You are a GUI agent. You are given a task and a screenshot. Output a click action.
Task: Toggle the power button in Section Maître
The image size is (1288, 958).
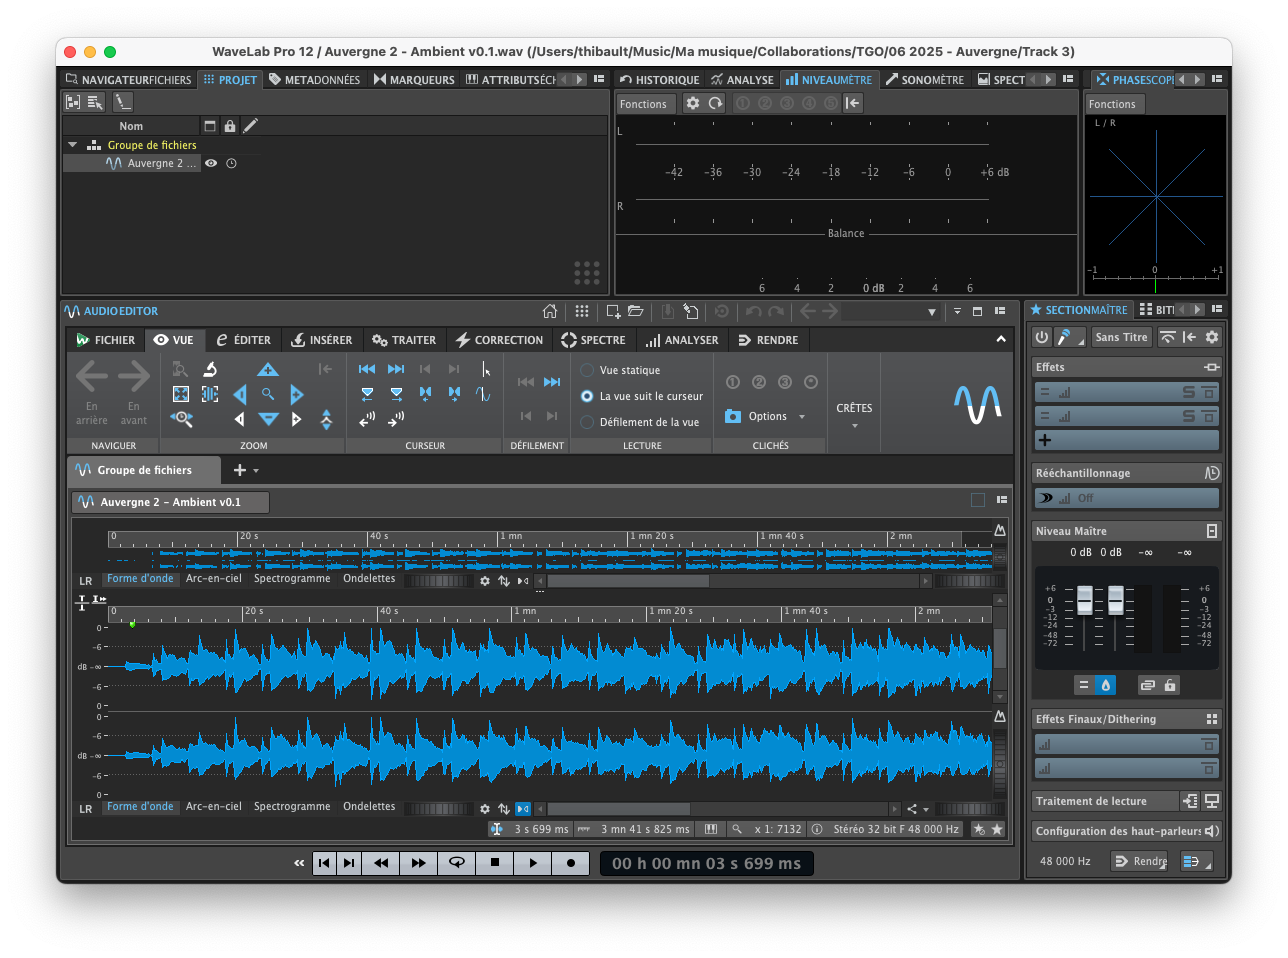pos(1041,337)
